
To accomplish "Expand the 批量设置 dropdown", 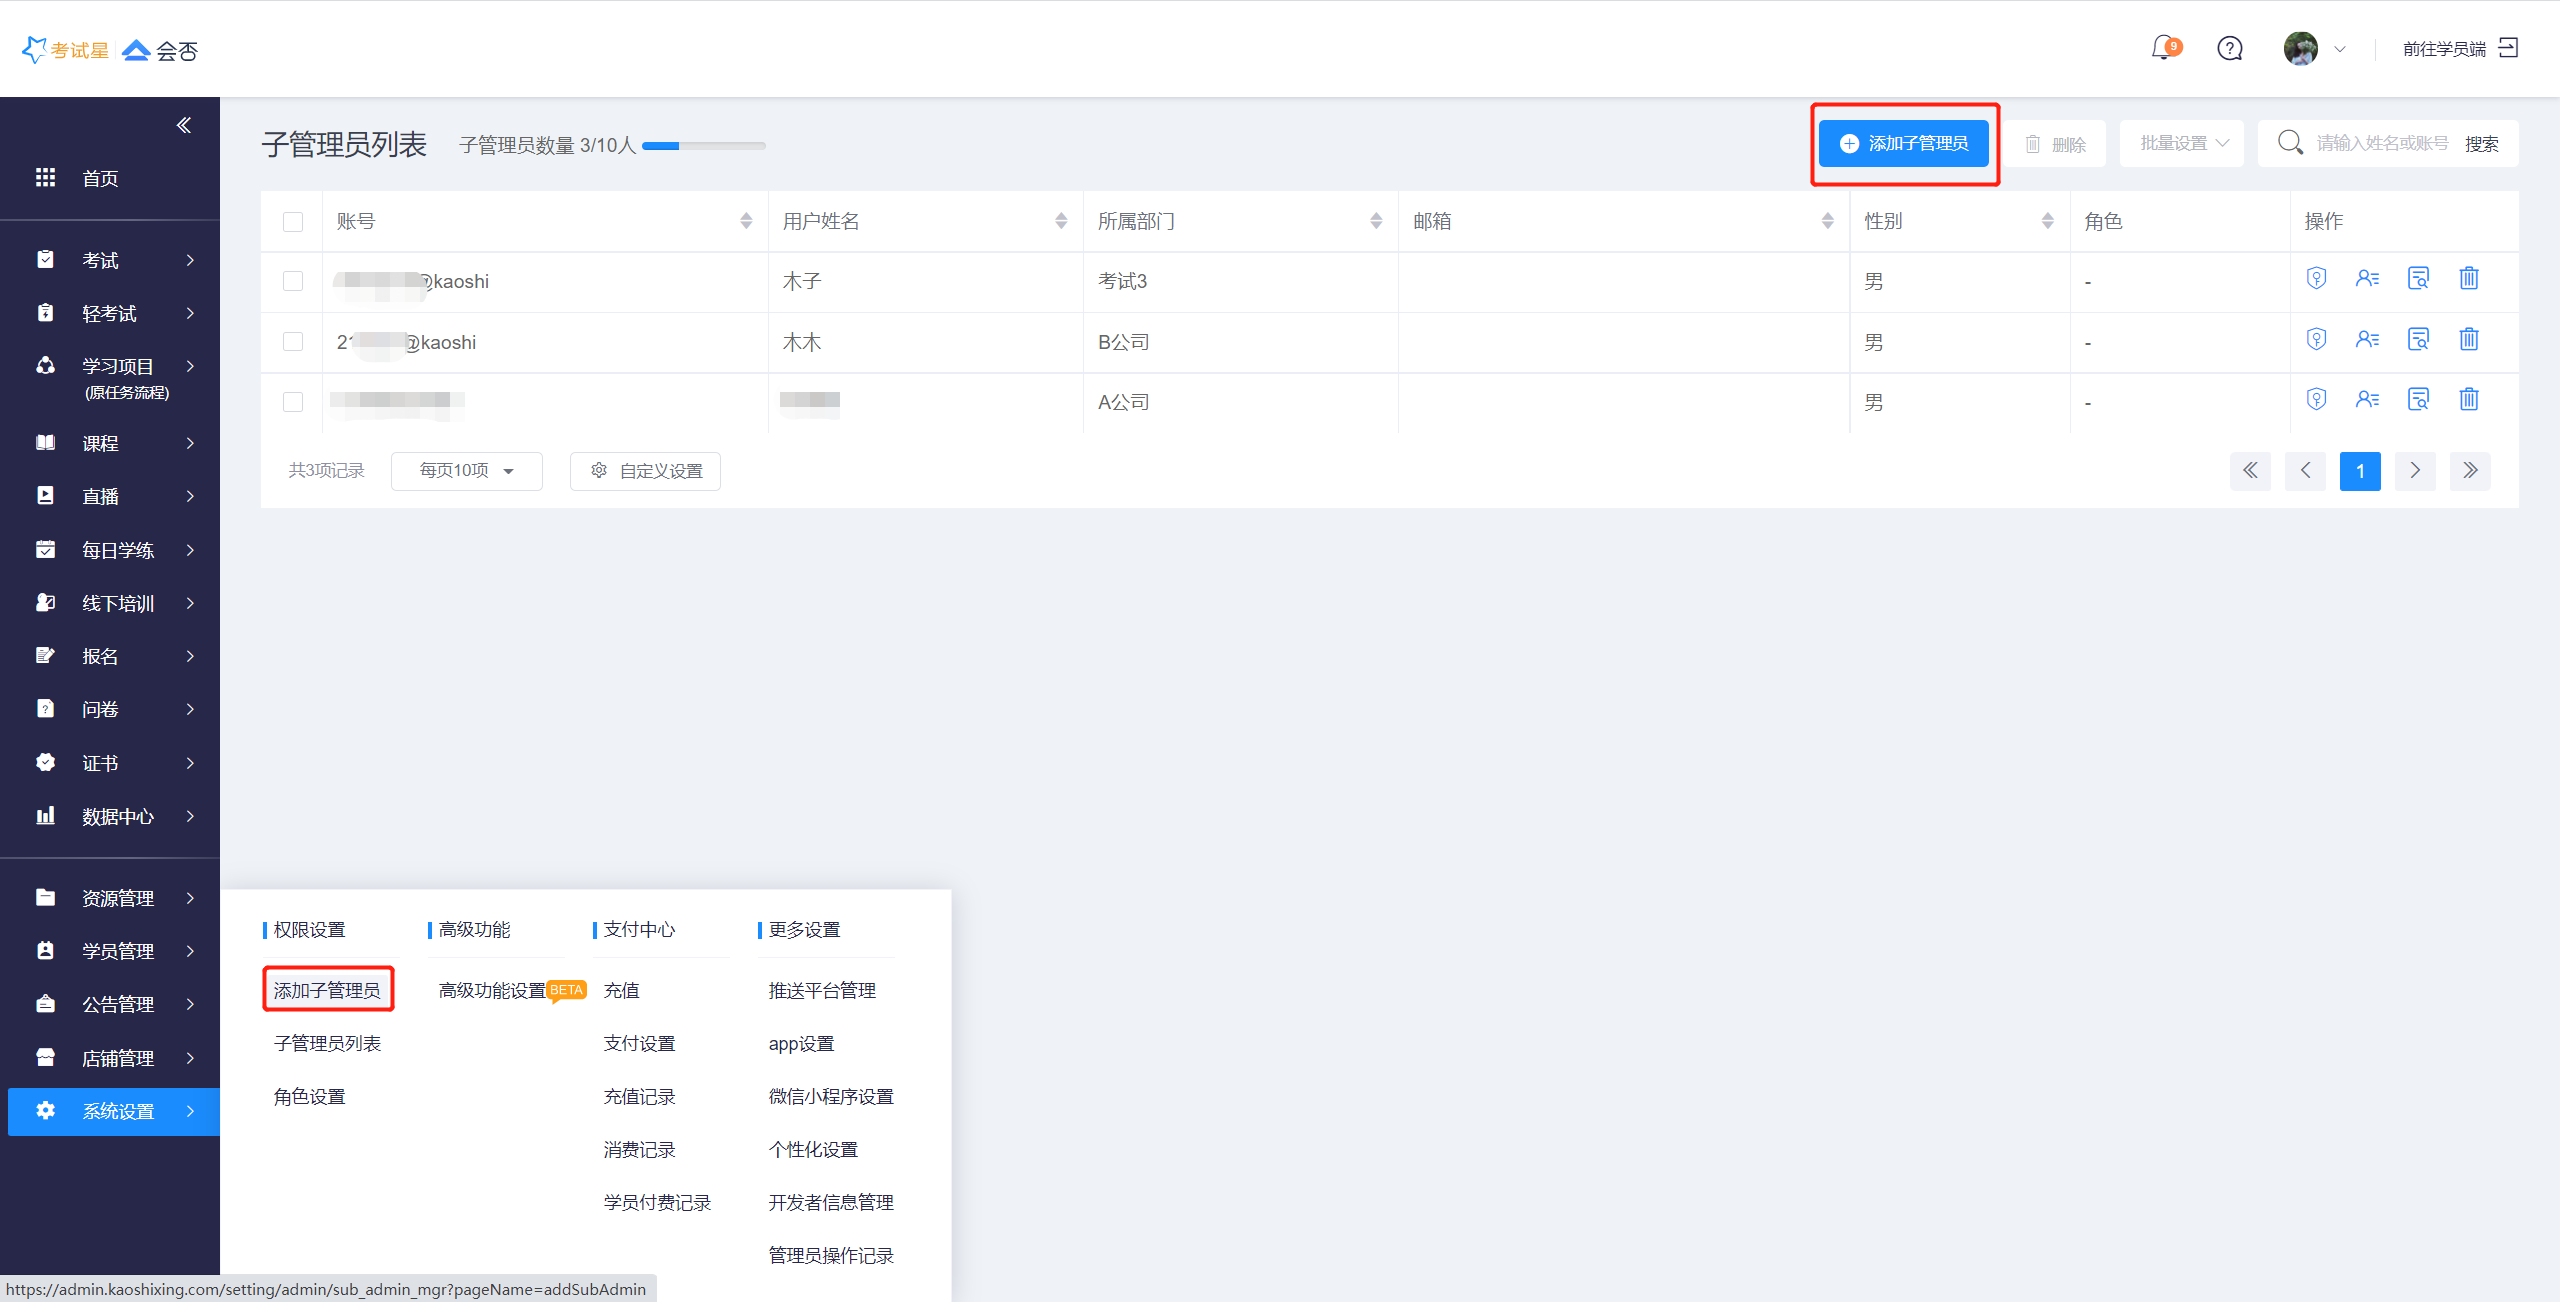I will pyautogui.click(x=2182, y=144).
